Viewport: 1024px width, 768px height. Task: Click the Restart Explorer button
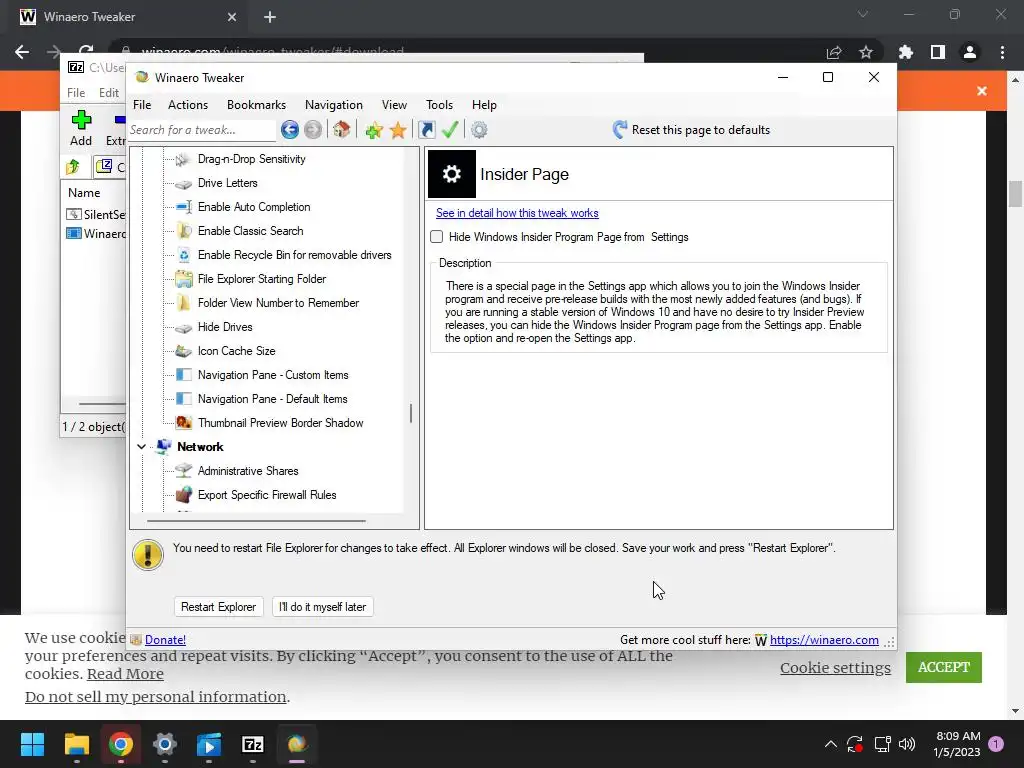(218, 607)
